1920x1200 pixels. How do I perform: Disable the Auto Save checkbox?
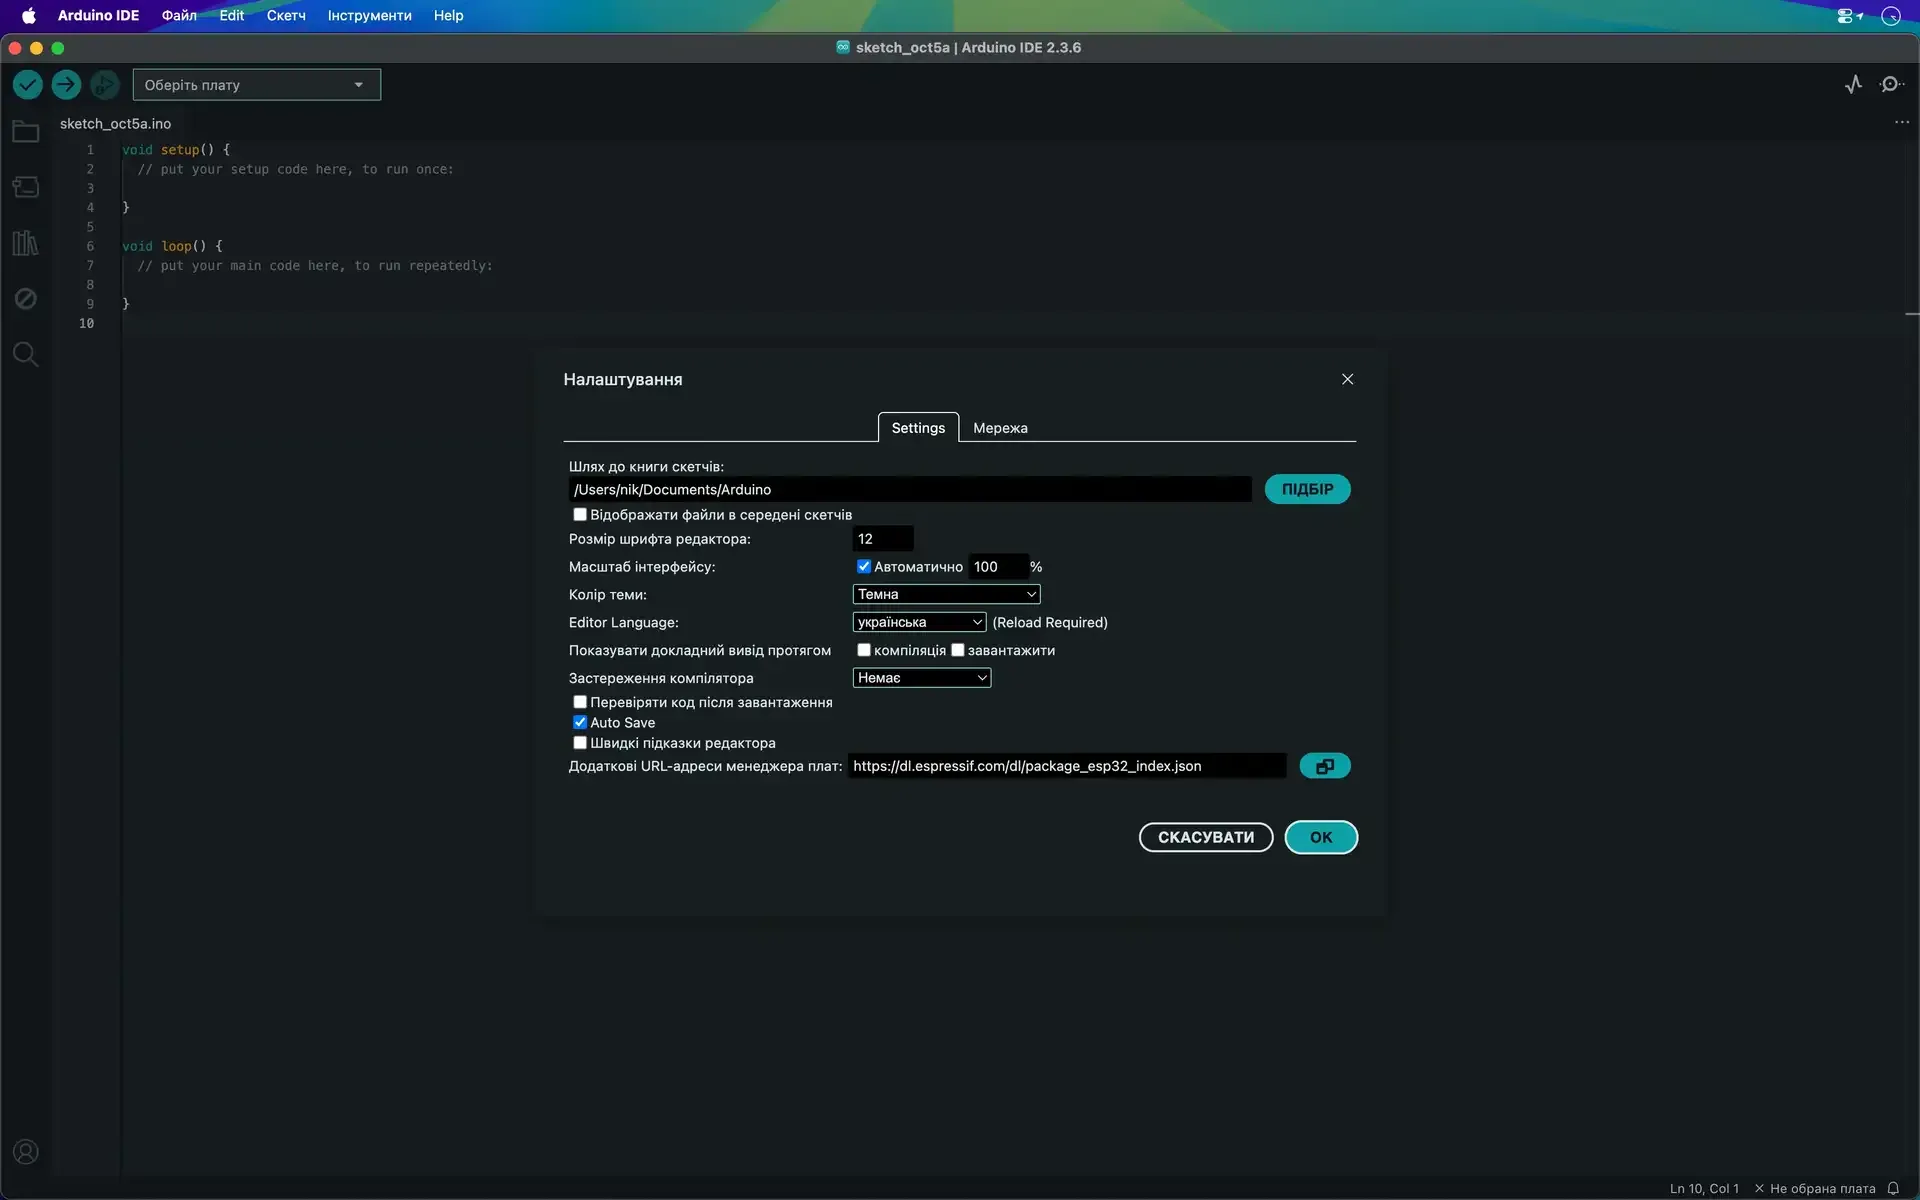pos(580,722)
